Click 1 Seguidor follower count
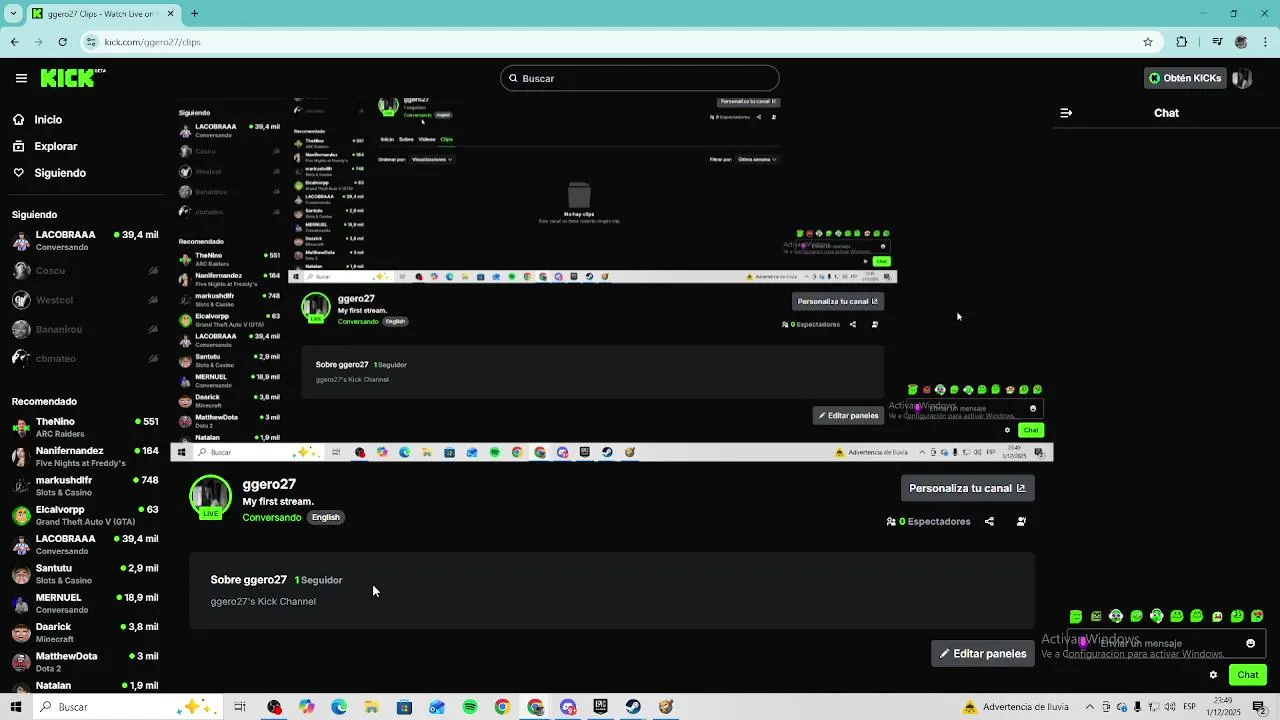 click(x=318, y=580)
